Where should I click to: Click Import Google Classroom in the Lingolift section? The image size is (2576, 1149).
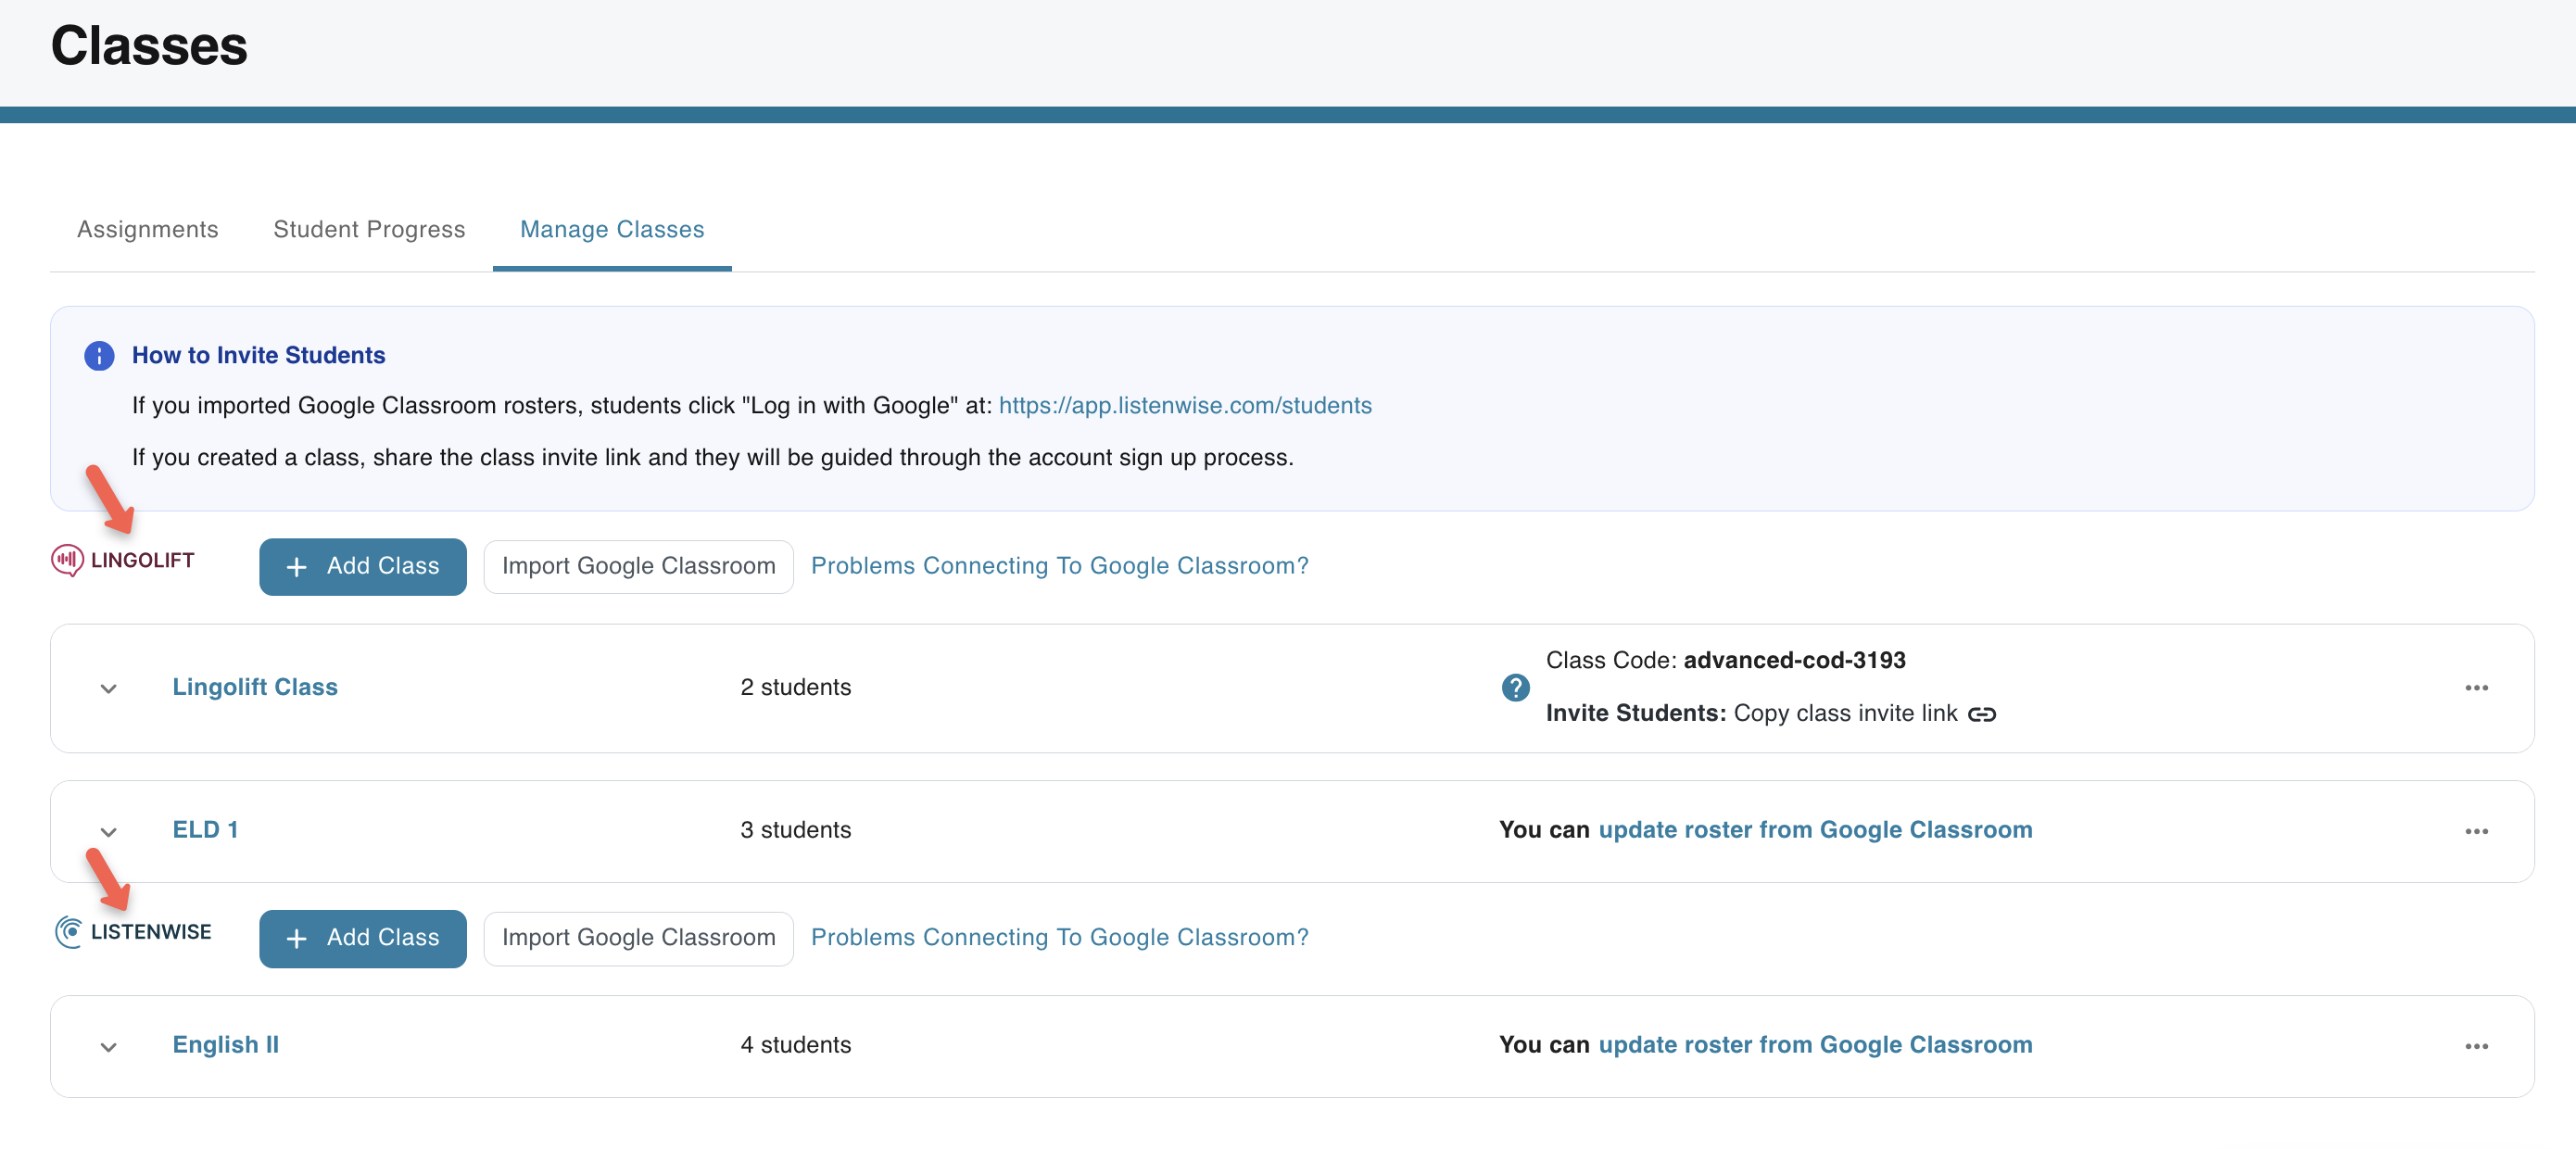coord(638,566)
